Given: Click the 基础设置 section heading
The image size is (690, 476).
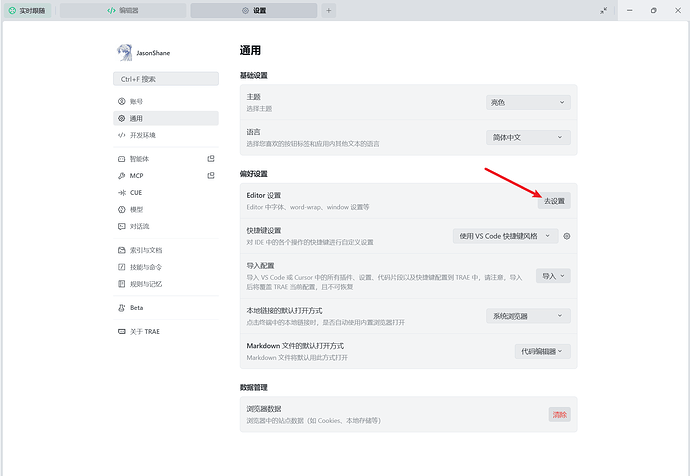Looking at the screenshot, I should coord(253,75).
